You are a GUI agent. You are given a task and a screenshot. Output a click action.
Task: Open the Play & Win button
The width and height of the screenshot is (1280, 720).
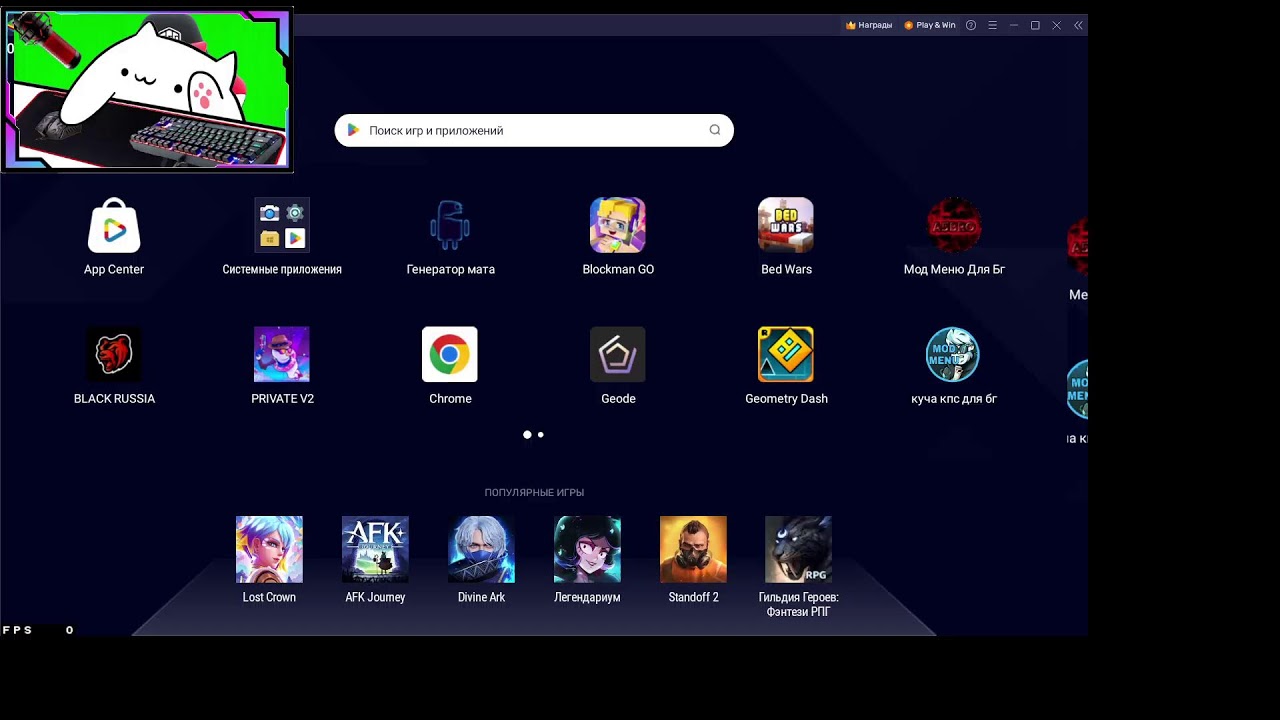[x=930, y=25]
